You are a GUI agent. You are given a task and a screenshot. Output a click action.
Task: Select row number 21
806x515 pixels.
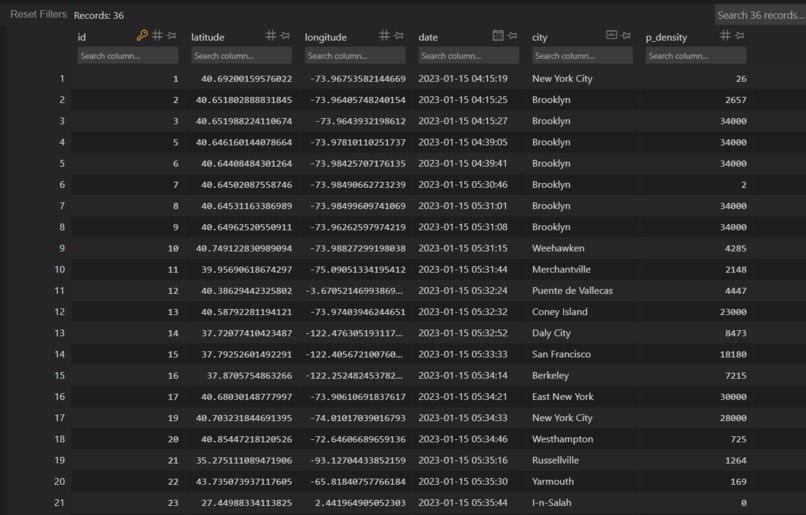click(x=60, y=503)
